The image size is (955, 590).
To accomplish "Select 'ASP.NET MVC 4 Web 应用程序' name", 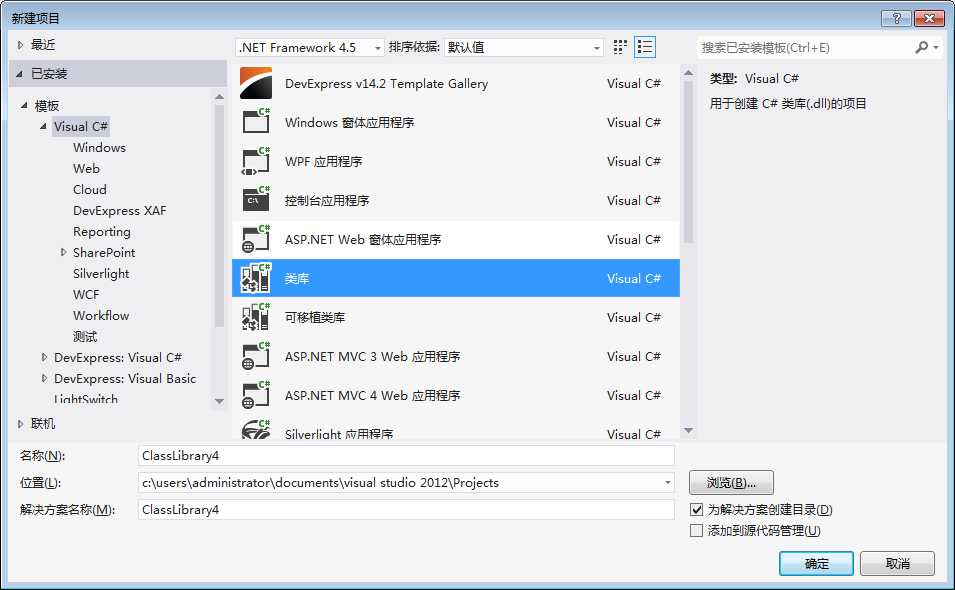I will 372,395.
